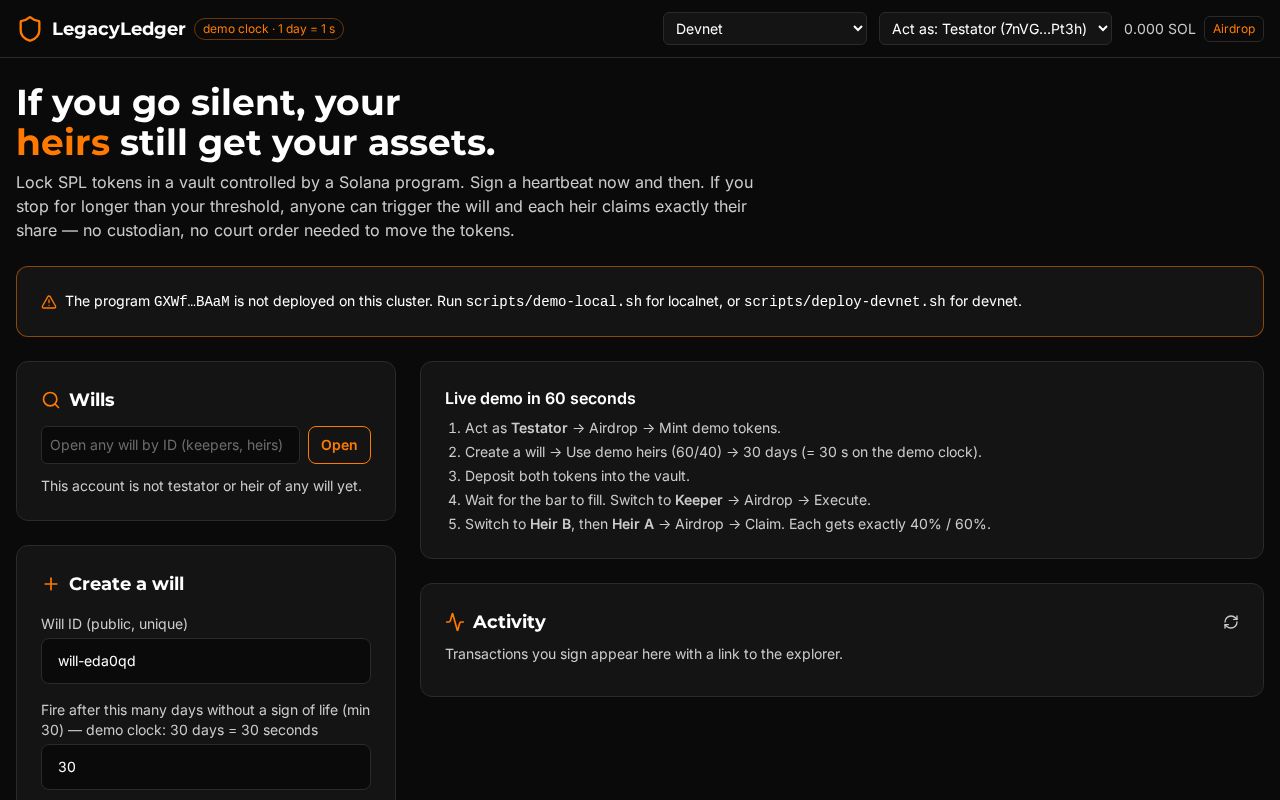Click the GXWf…BAaM program ID

[192, 301]
